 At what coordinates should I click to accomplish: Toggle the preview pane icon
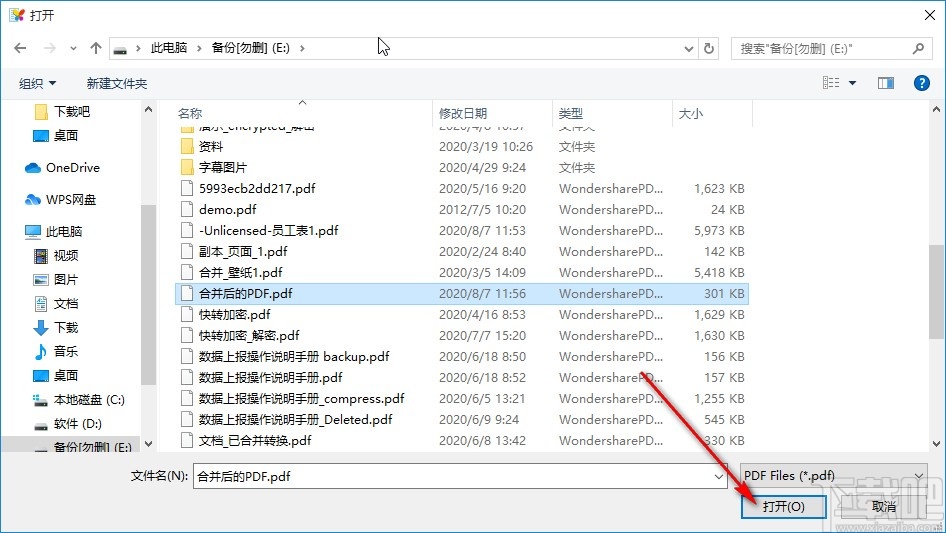(x=886, y=83)
